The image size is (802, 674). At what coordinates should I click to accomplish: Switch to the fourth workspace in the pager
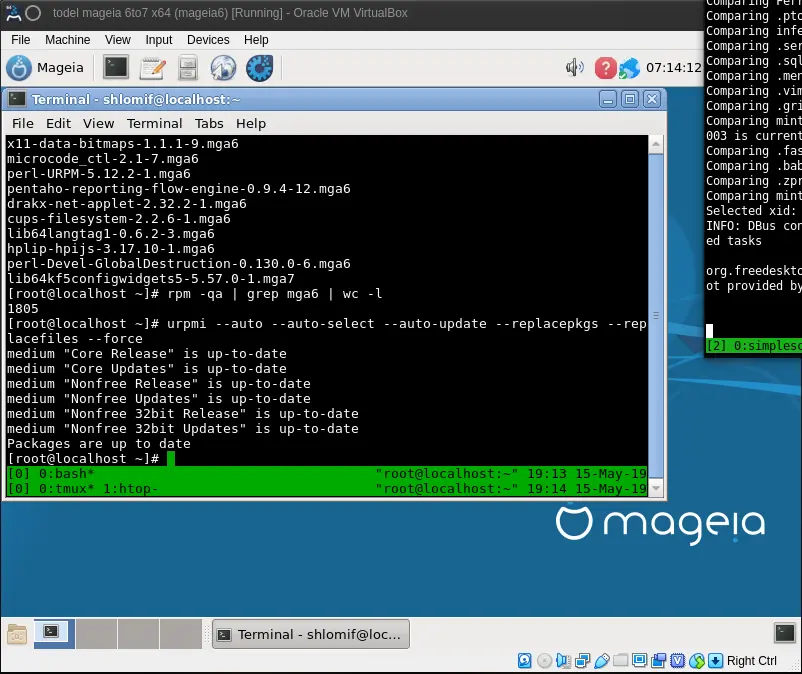pos(181,634)
